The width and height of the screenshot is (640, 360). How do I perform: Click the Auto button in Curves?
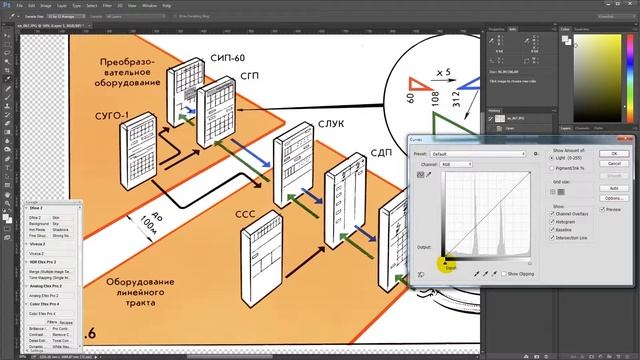pos(614,188)
